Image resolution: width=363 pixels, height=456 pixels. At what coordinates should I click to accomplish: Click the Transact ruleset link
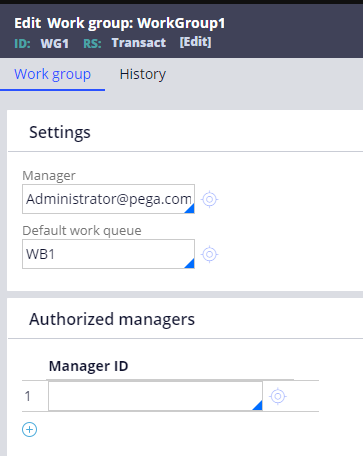[139, 43]
